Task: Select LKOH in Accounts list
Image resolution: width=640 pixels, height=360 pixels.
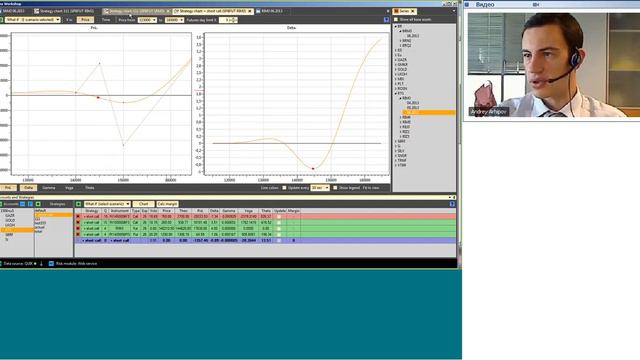Action: pos(10,225)
